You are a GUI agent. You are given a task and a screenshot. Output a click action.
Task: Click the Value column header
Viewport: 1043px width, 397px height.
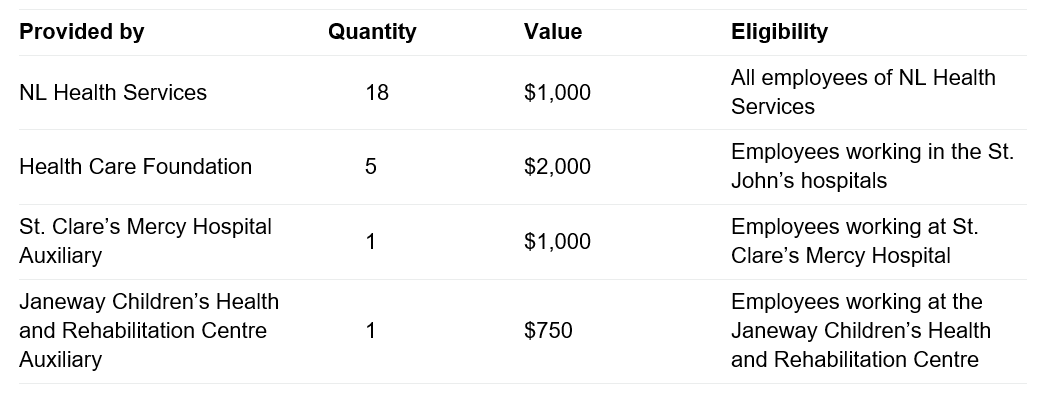553,32
